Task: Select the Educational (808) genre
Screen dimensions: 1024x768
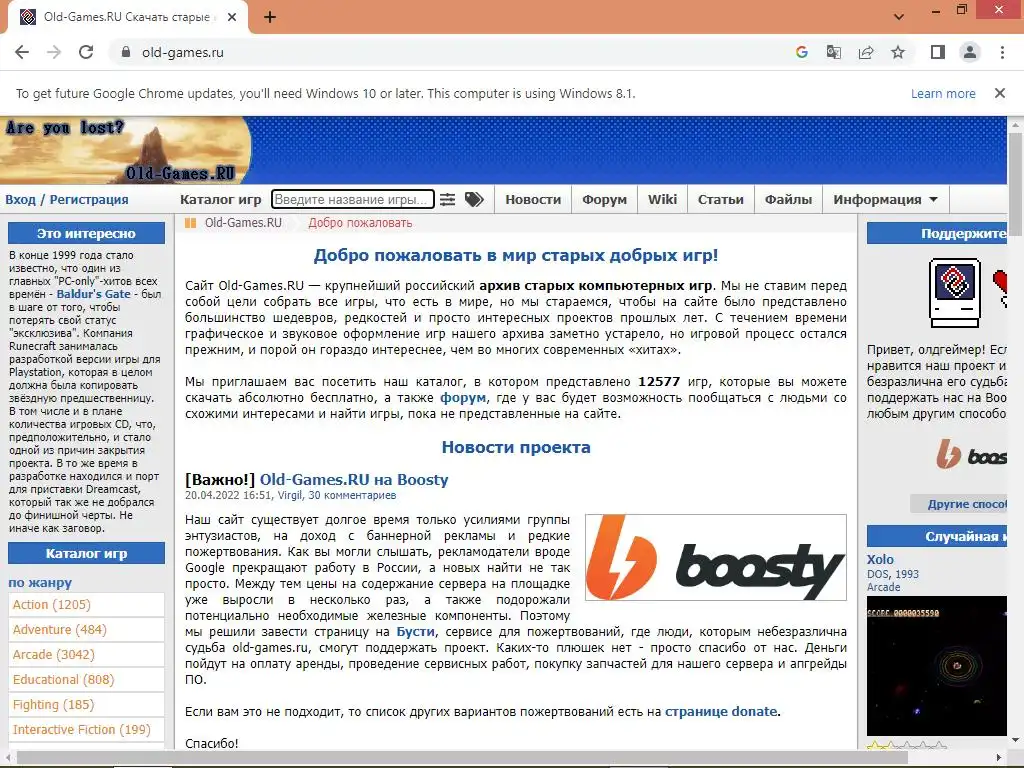Action: [86, 679]
